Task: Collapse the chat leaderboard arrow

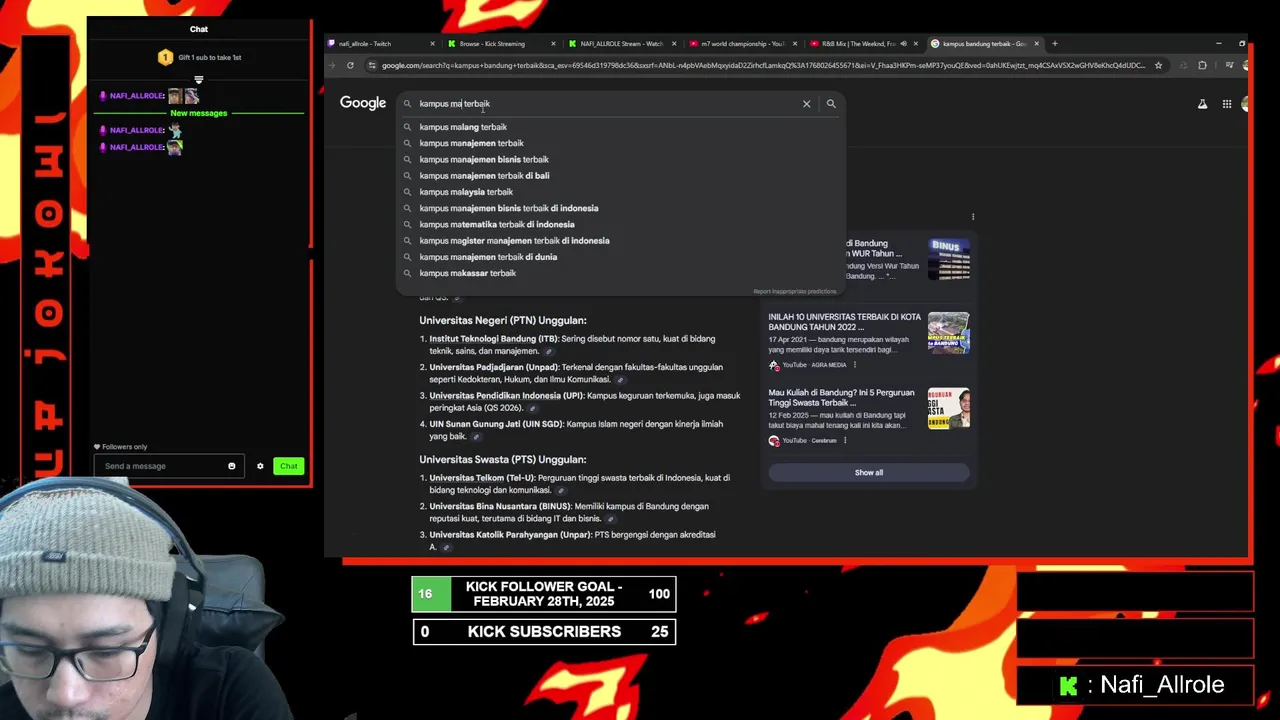Action: point(199,79)
